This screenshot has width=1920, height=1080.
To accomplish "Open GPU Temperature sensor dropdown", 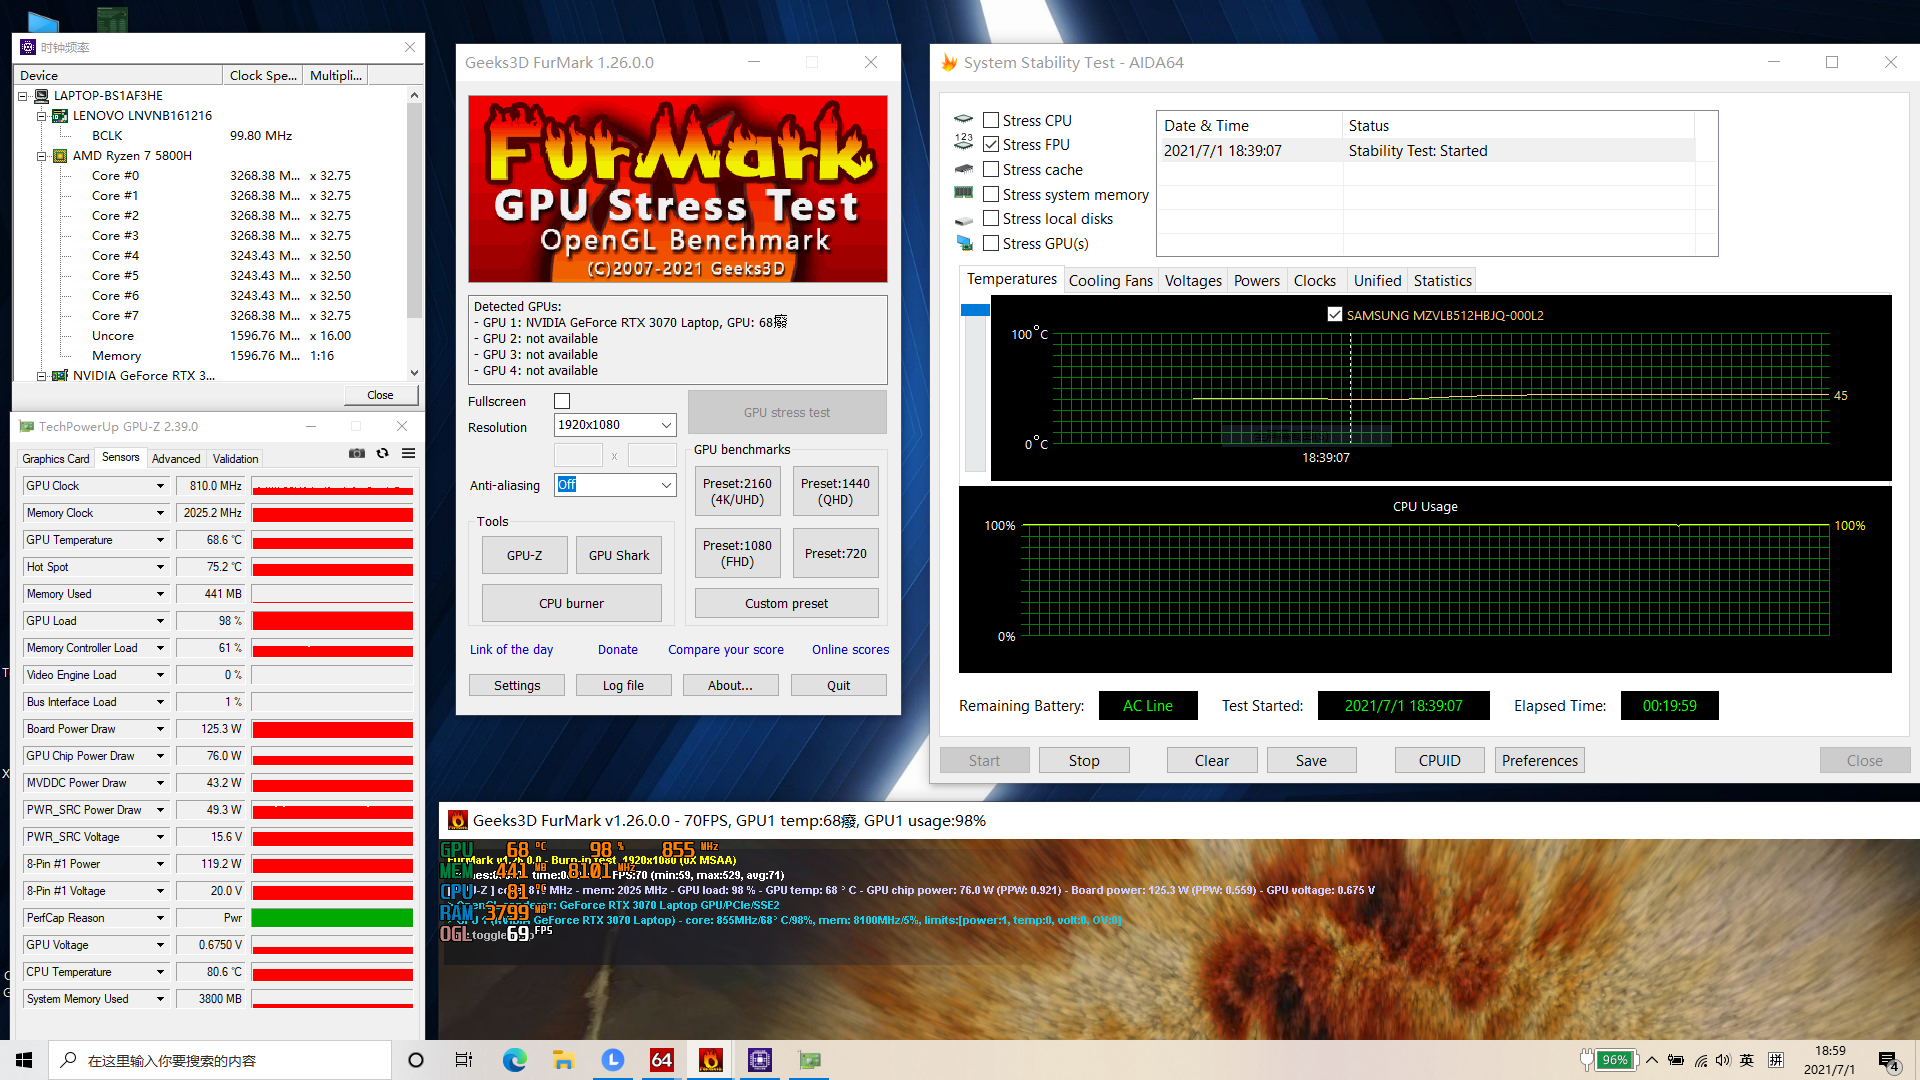I will [x=160, y=540].
